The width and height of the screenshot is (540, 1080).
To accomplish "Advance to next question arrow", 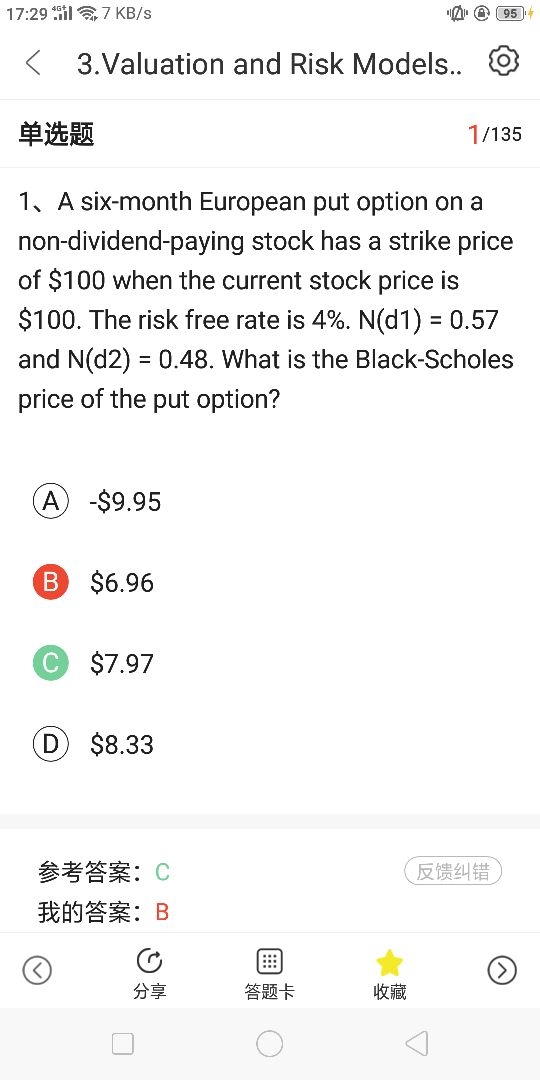I will point(502,970).
